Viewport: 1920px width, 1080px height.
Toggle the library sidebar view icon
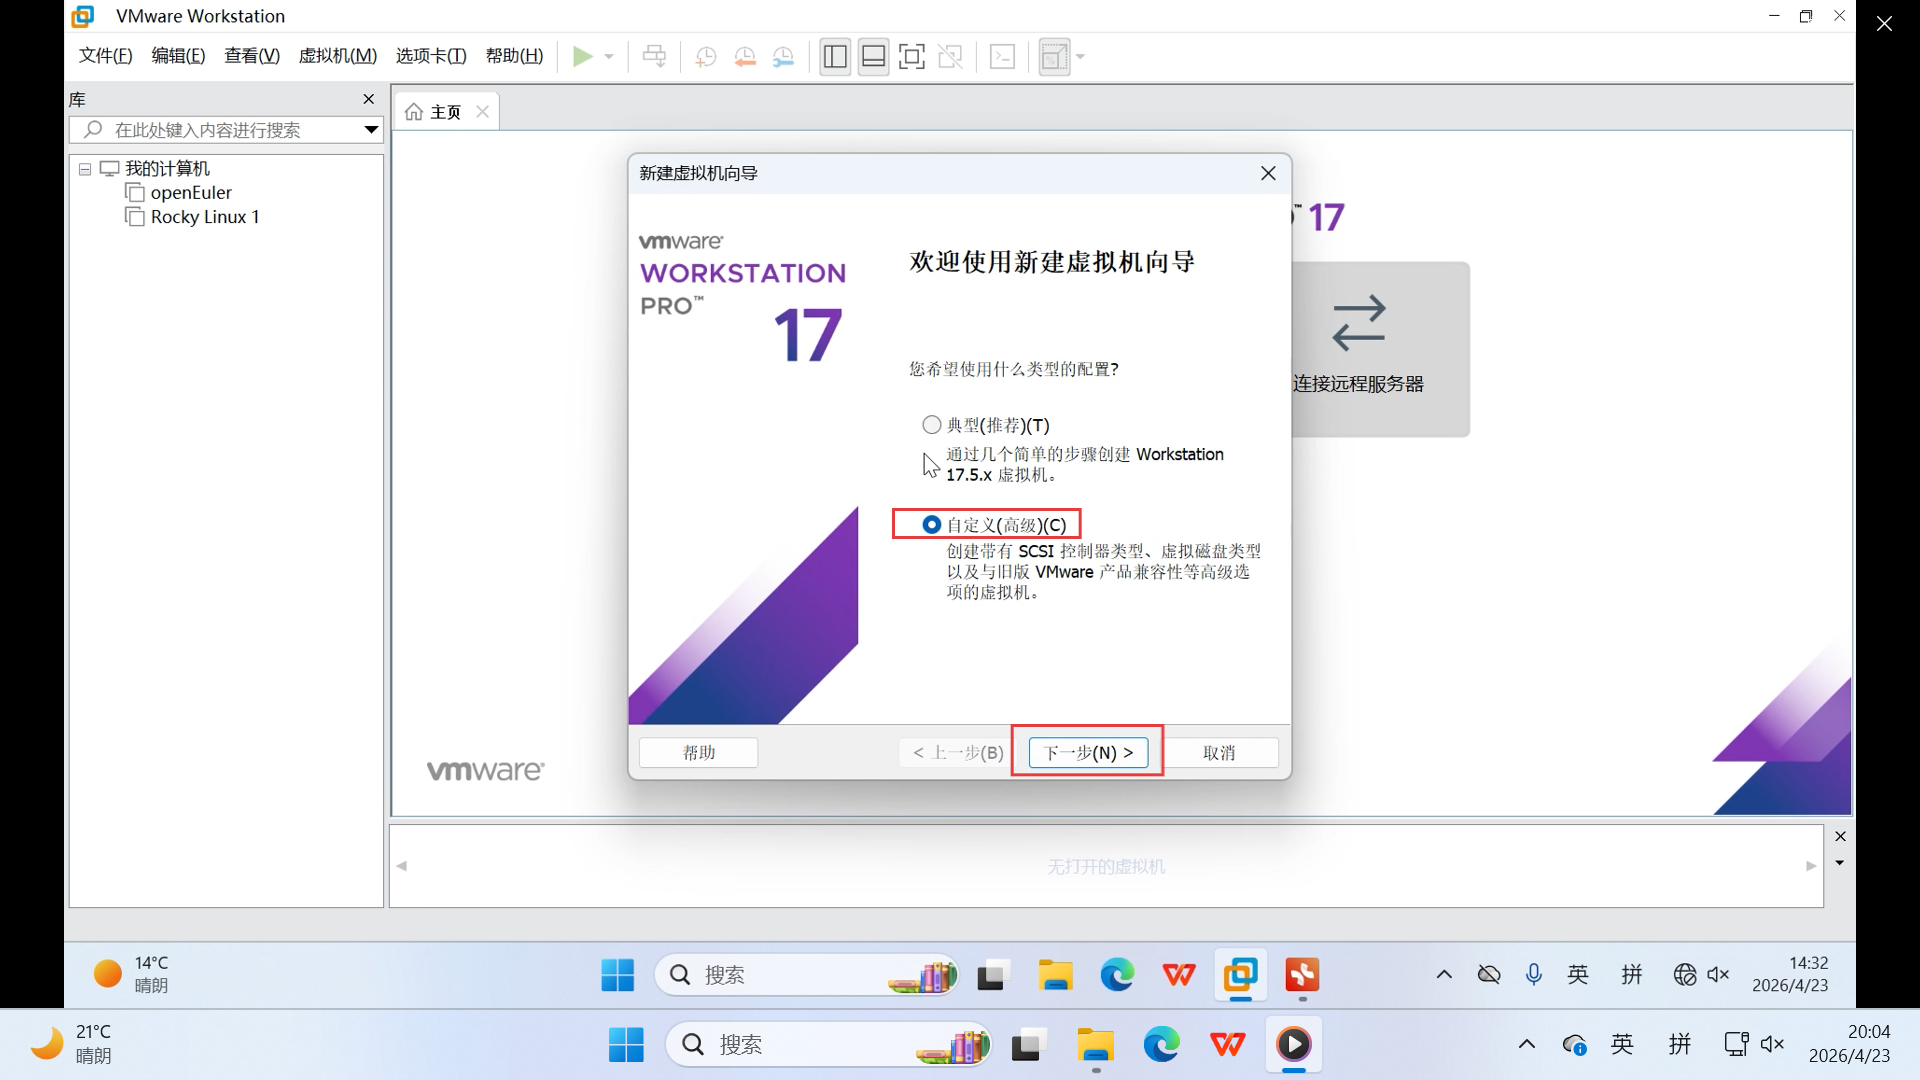[x=835, y=57]
